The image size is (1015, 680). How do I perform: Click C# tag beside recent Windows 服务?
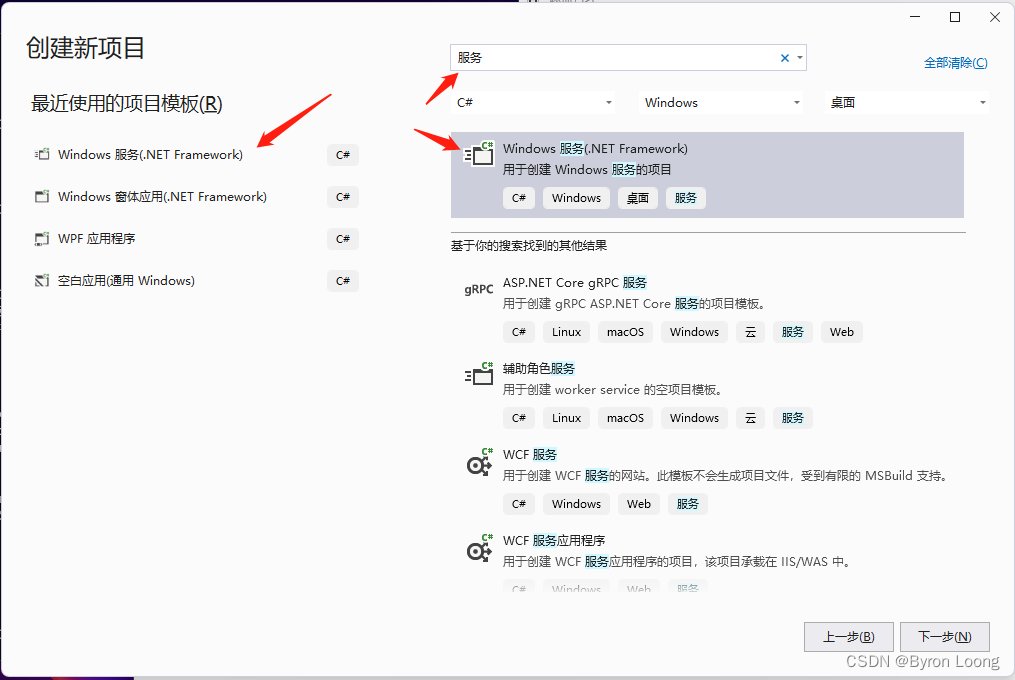[x=343, y=155]
